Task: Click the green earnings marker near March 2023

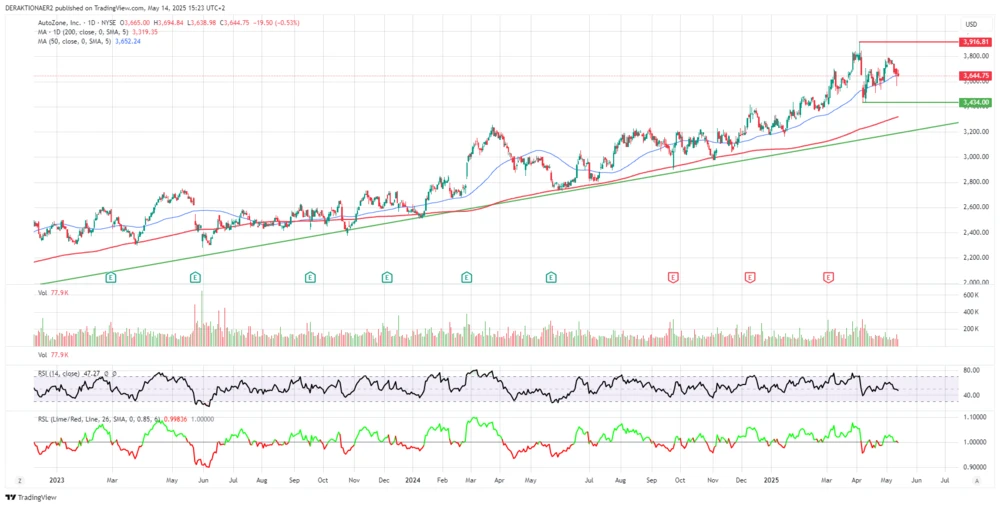Action: pyautogui.click(x=111, y=276)
